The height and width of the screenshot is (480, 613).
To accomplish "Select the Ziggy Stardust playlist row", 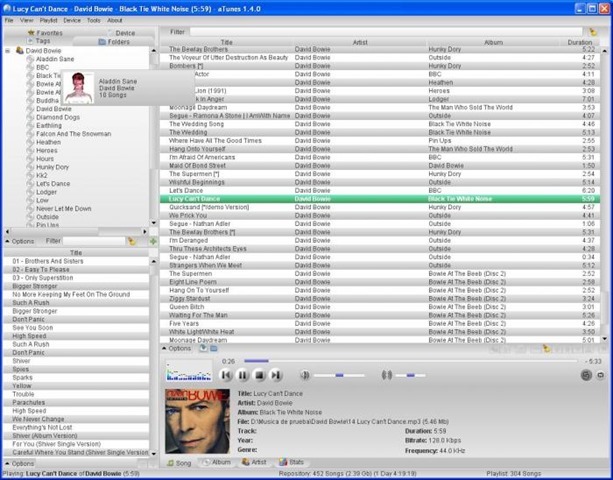I will (380, 299).
